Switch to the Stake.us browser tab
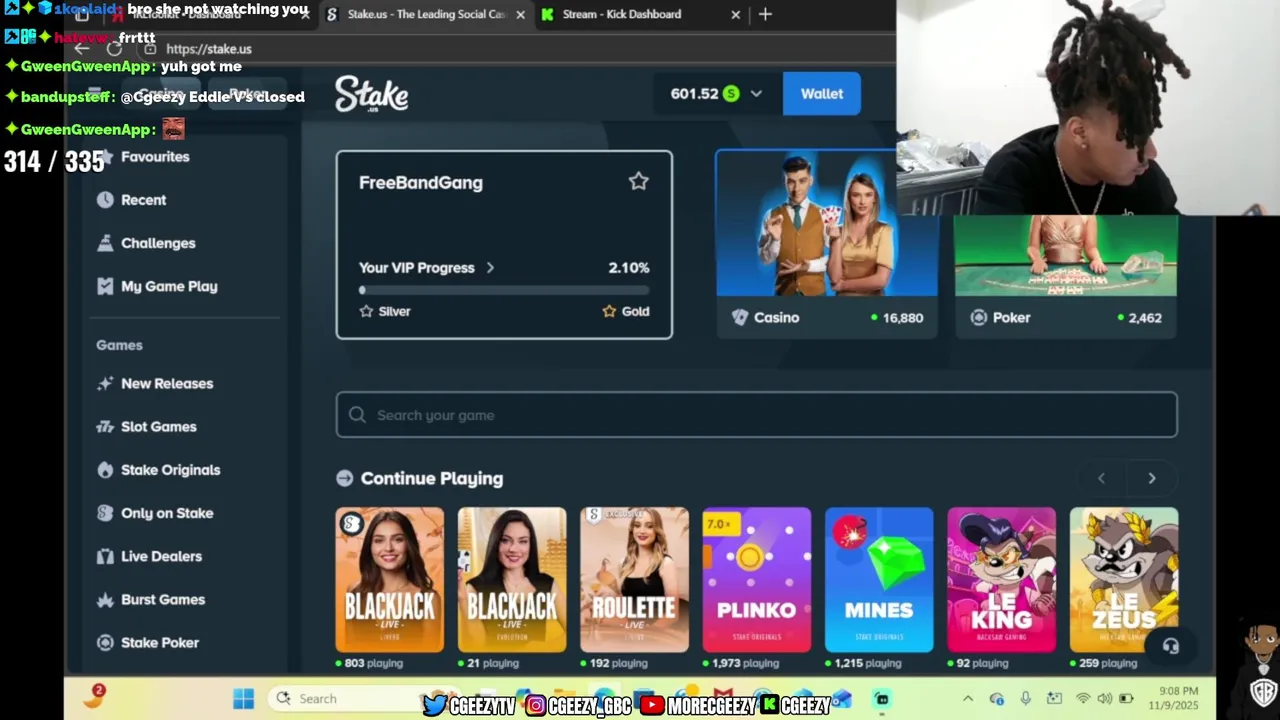The width and height of the screenshot is (1280, 720). [x=425, y=14]
